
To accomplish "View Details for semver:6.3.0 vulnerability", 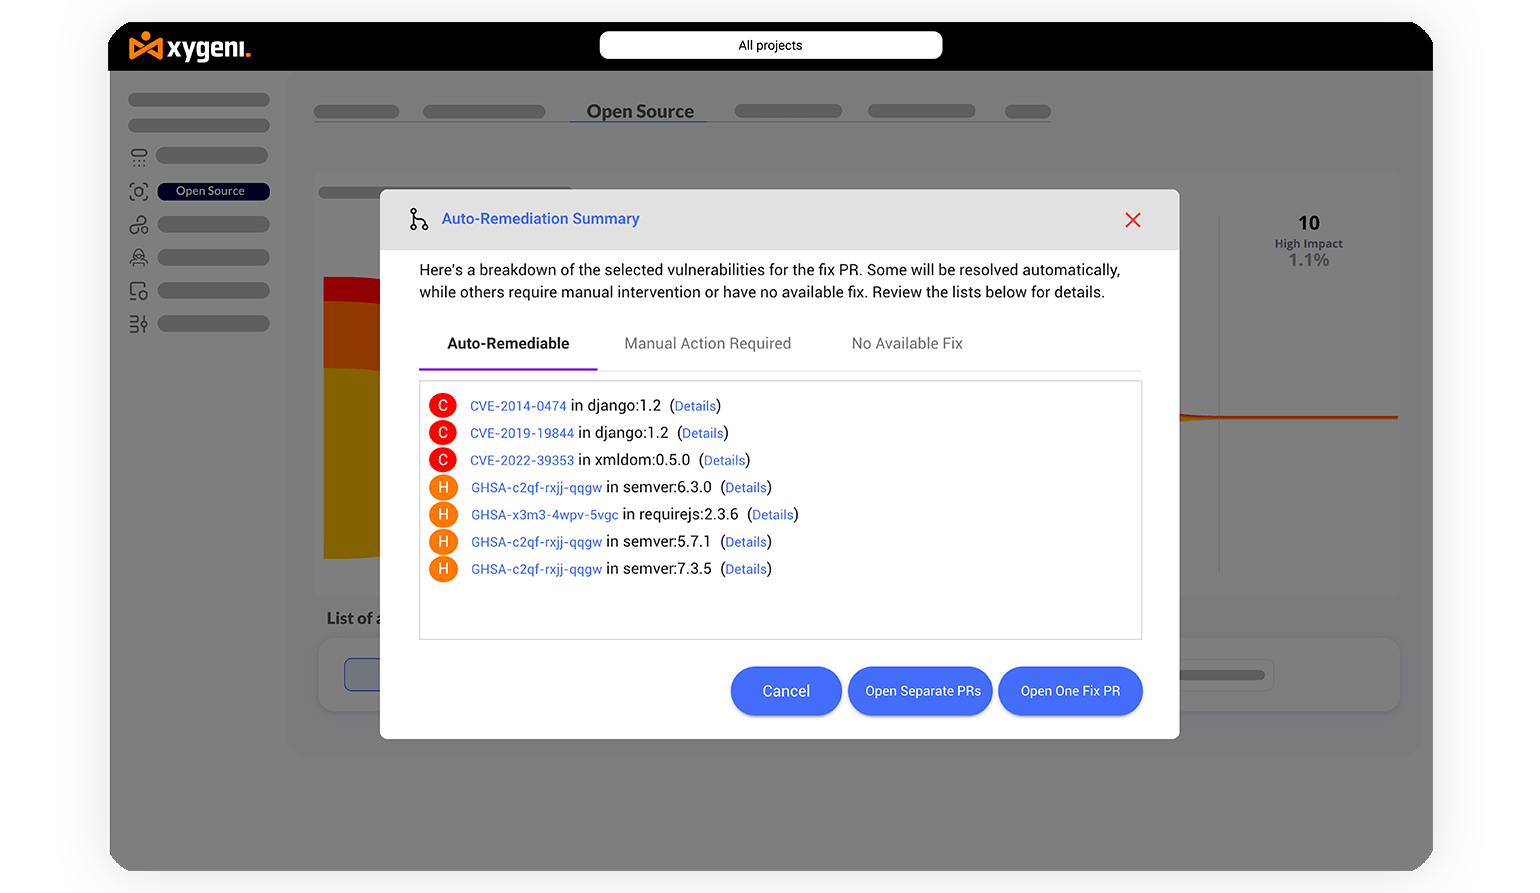I will click(x=746, y=487).
